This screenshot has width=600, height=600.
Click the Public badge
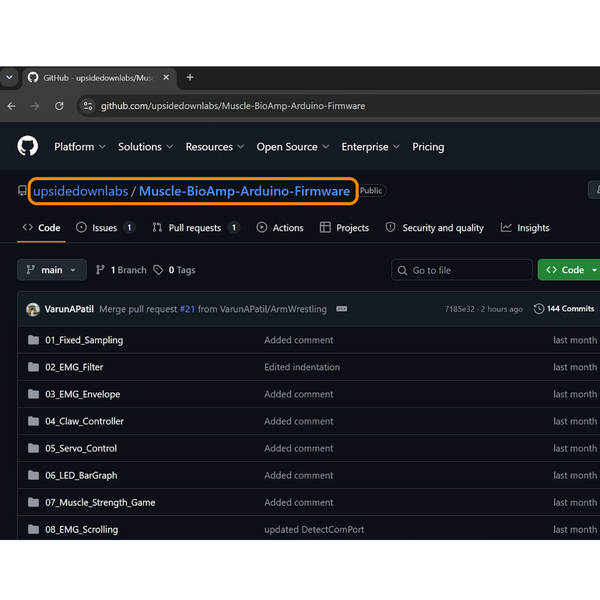coord(371,191)
